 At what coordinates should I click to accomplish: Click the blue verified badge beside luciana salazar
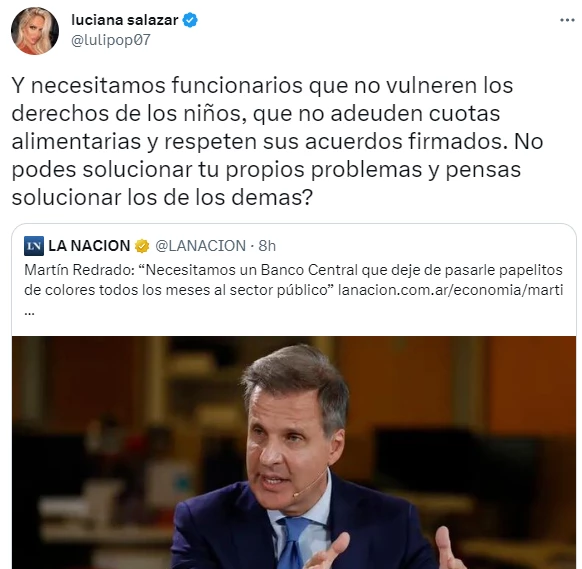click(190, 20)
